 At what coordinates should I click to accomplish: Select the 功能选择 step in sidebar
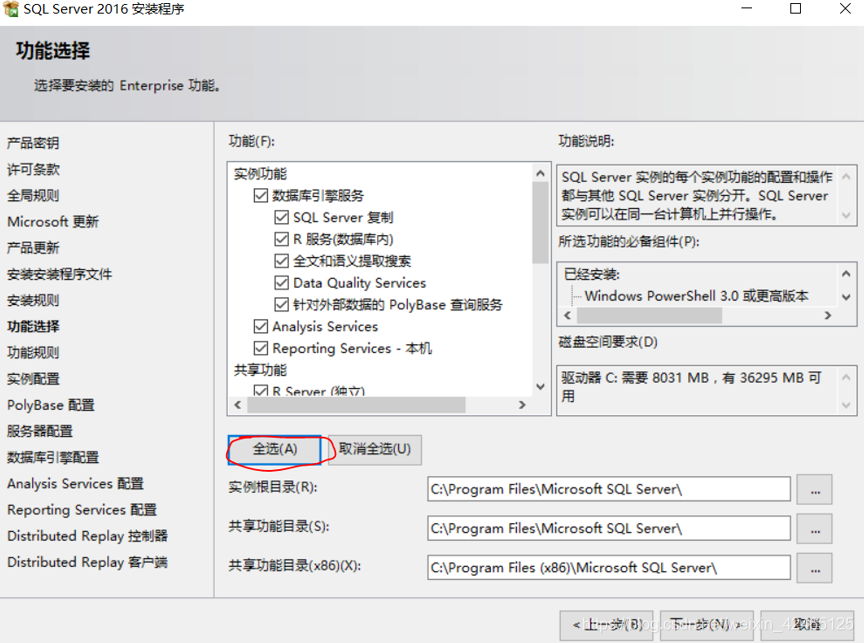33,326
